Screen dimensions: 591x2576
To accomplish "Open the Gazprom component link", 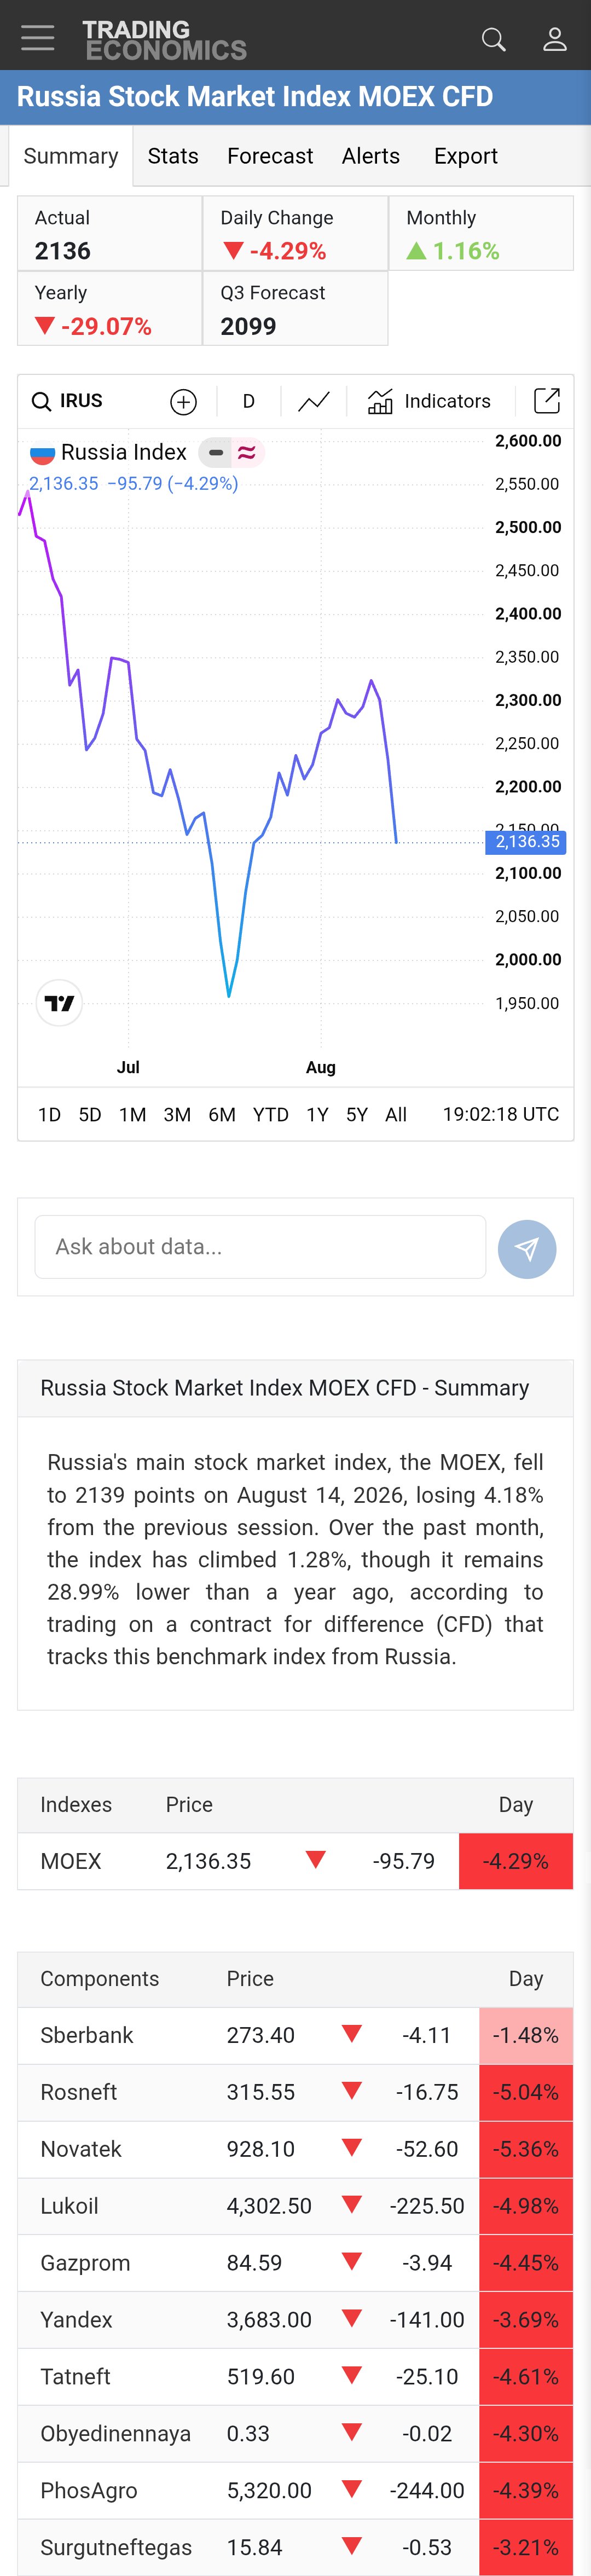I will 85,2263.
